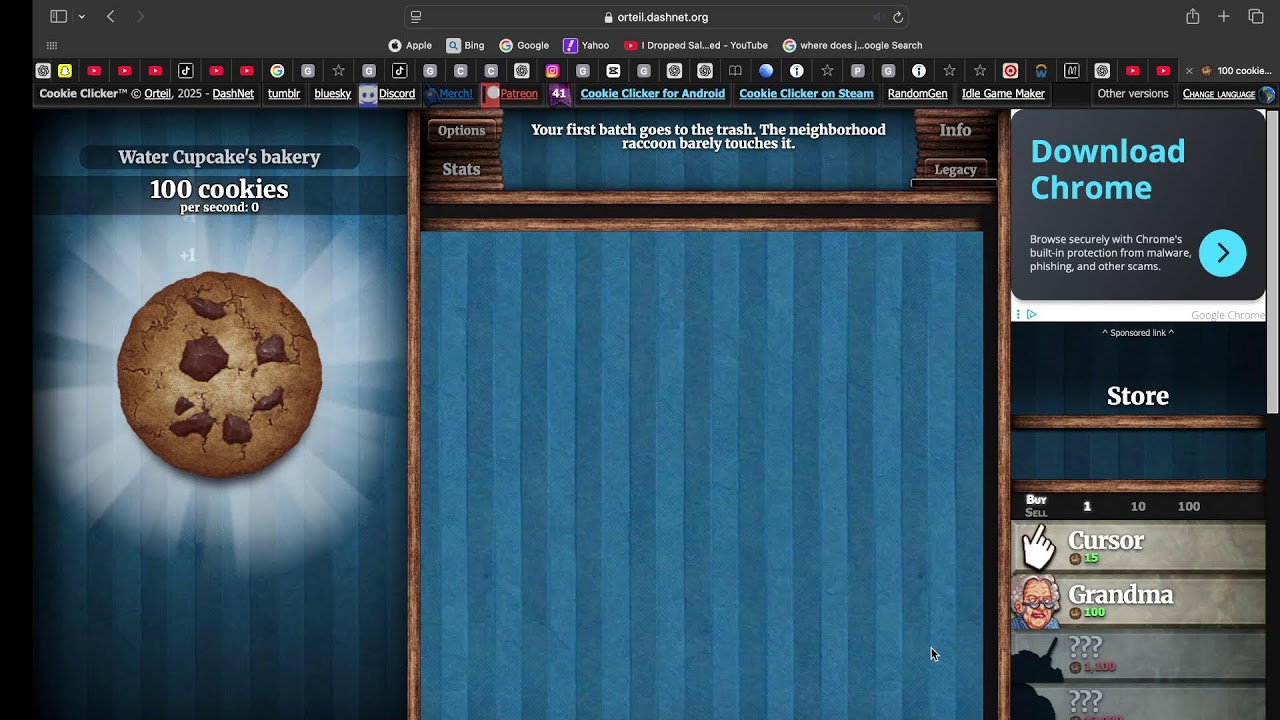
Task: Open a new tab with plus icon
Action: [1223, 17]
